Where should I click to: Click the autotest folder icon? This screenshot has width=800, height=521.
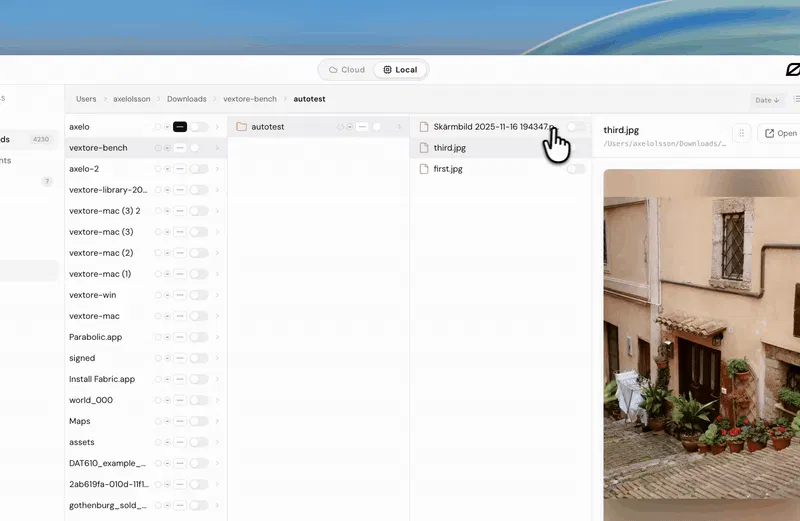point(241,127)
